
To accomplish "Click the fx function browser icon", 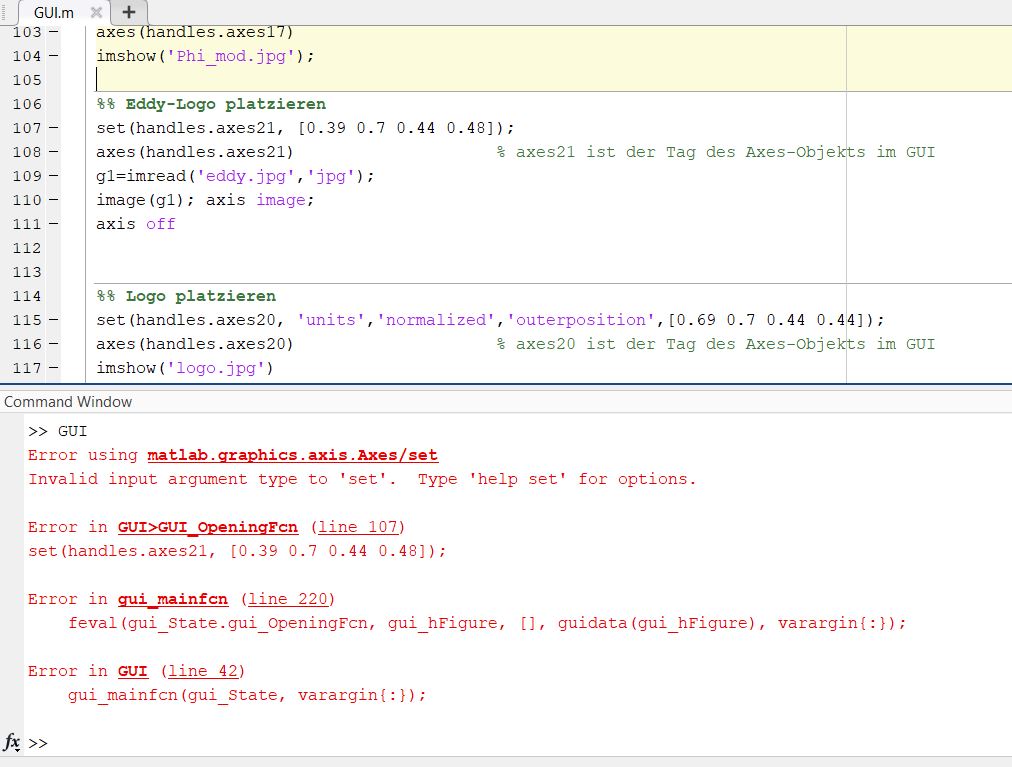I will point(12,743).
